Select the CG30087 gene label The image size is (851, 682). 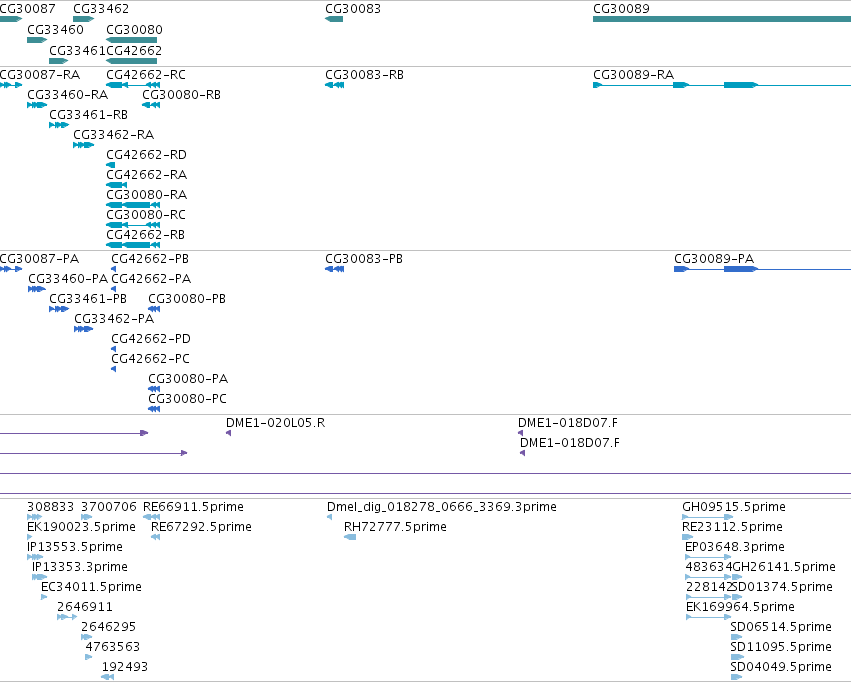tap(28, 9)
